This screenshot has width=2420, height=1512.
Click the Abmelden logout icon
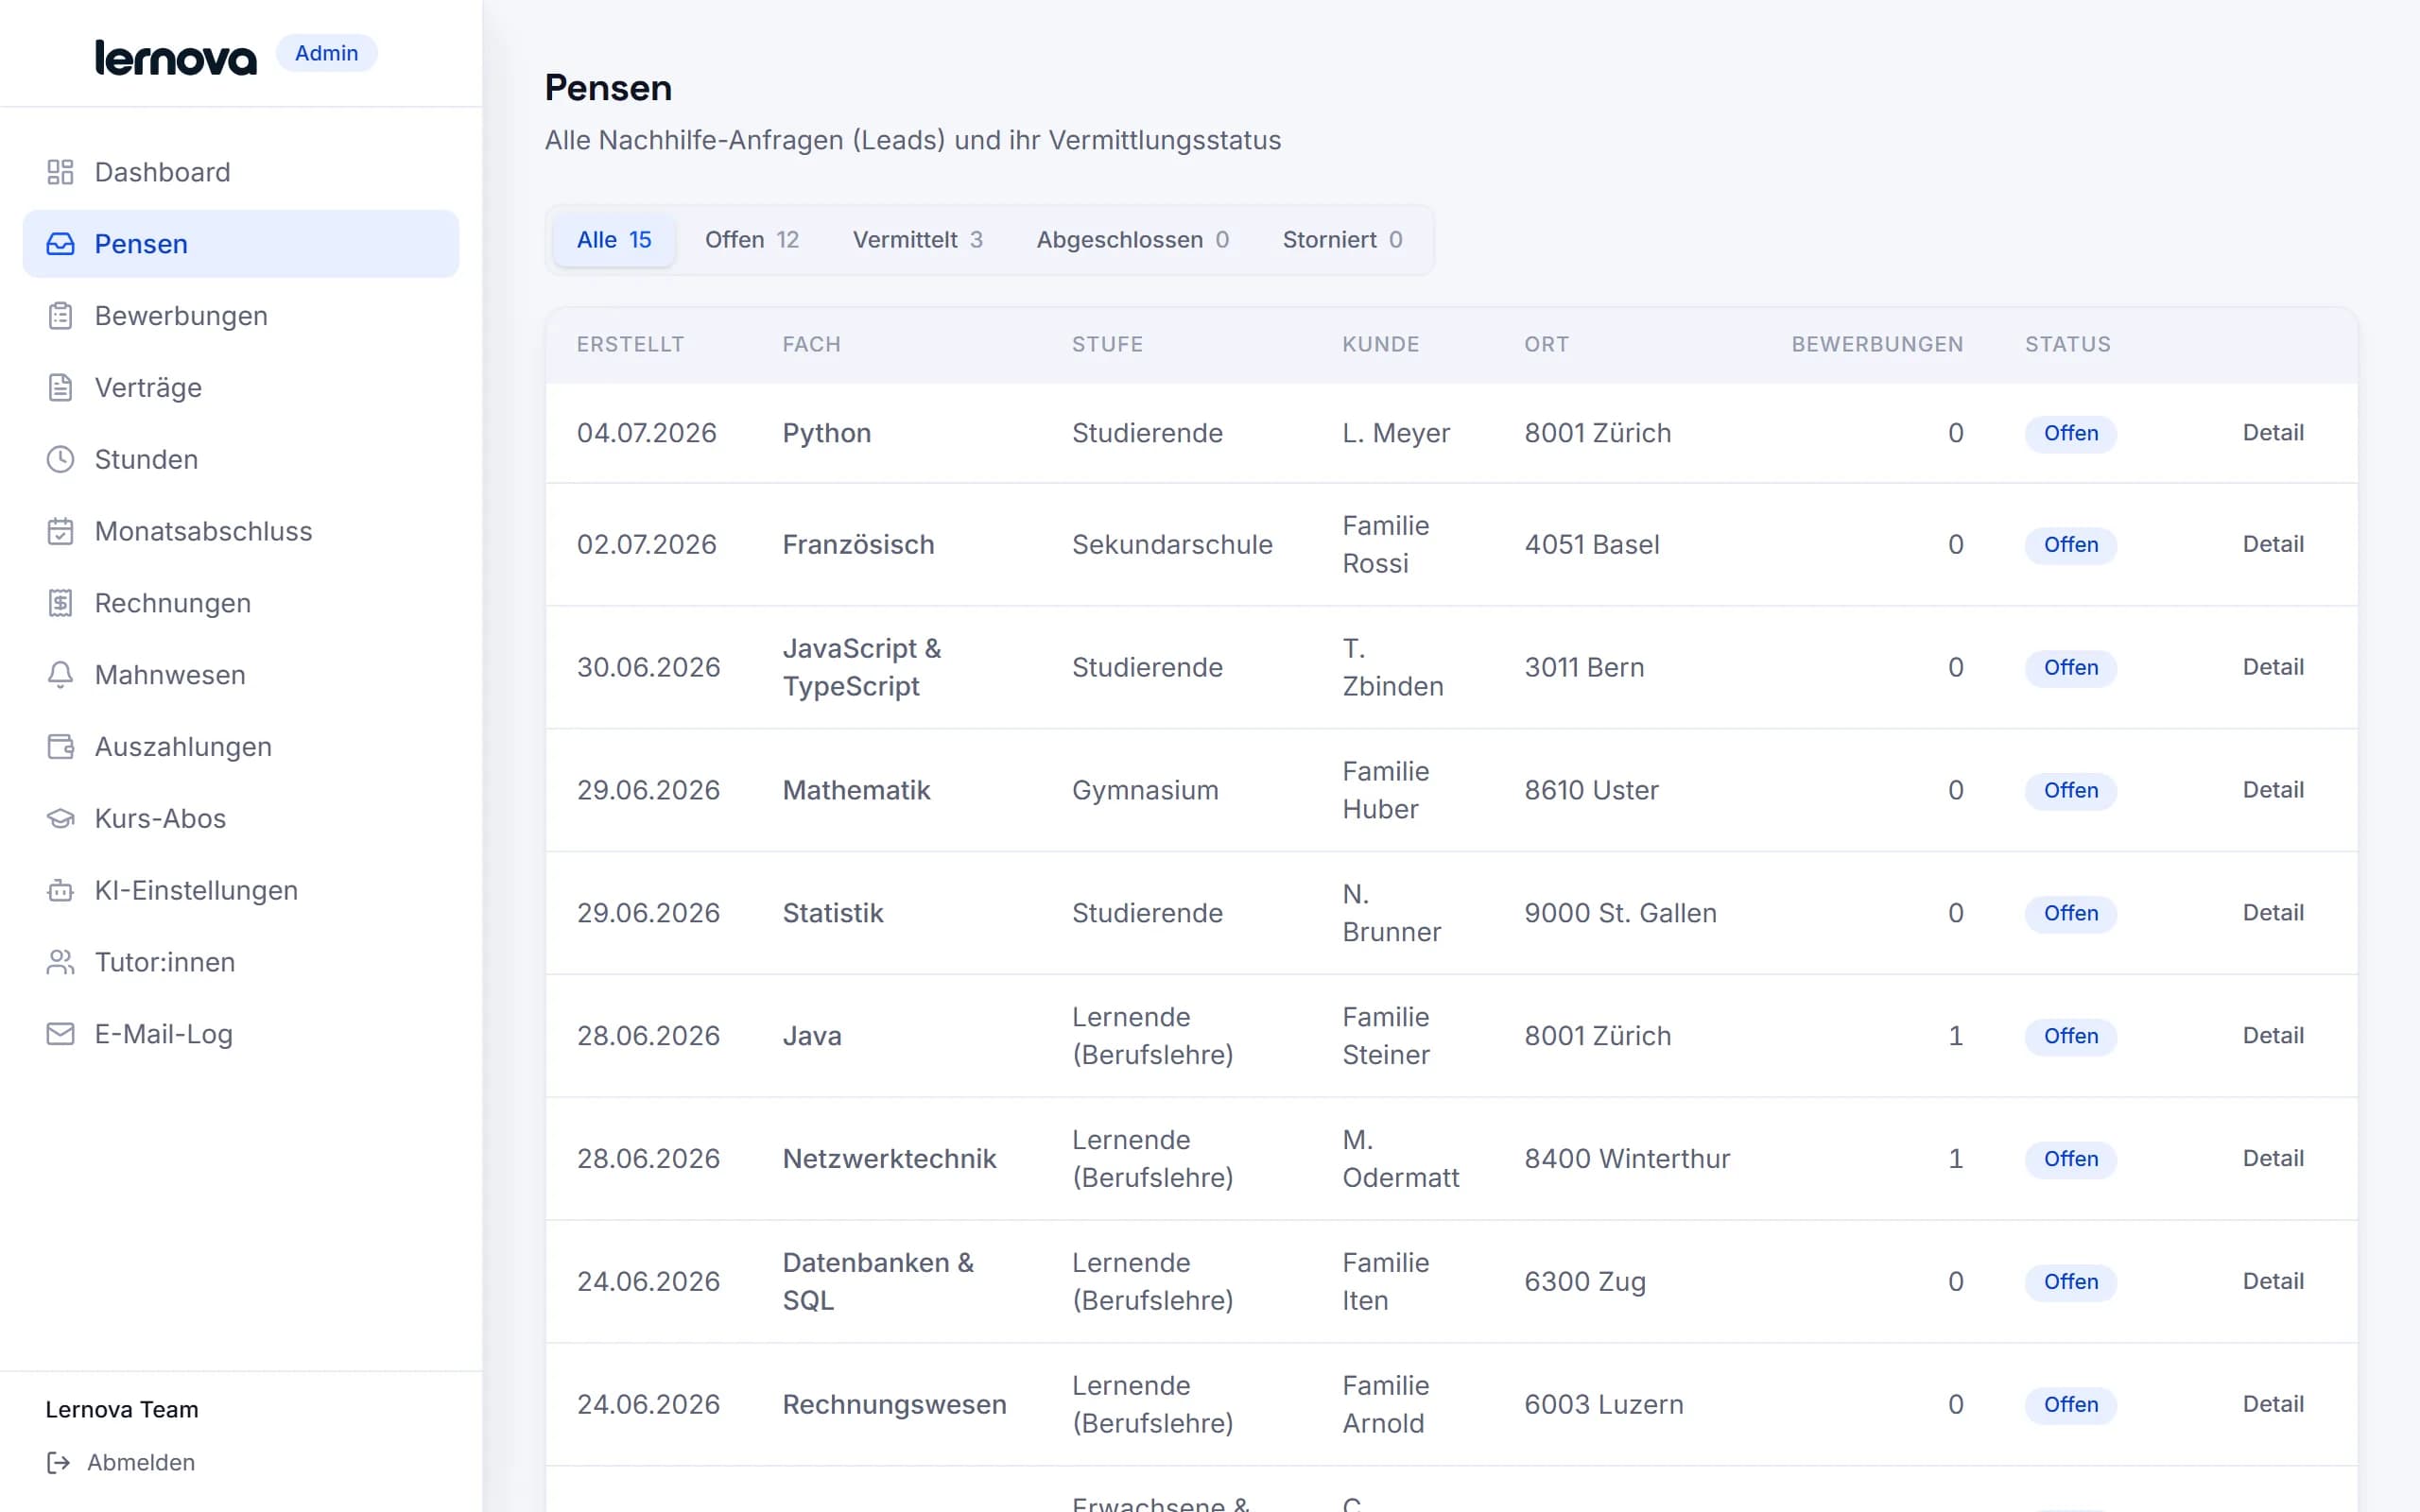pyautogui.click(x=59, y=1463)
